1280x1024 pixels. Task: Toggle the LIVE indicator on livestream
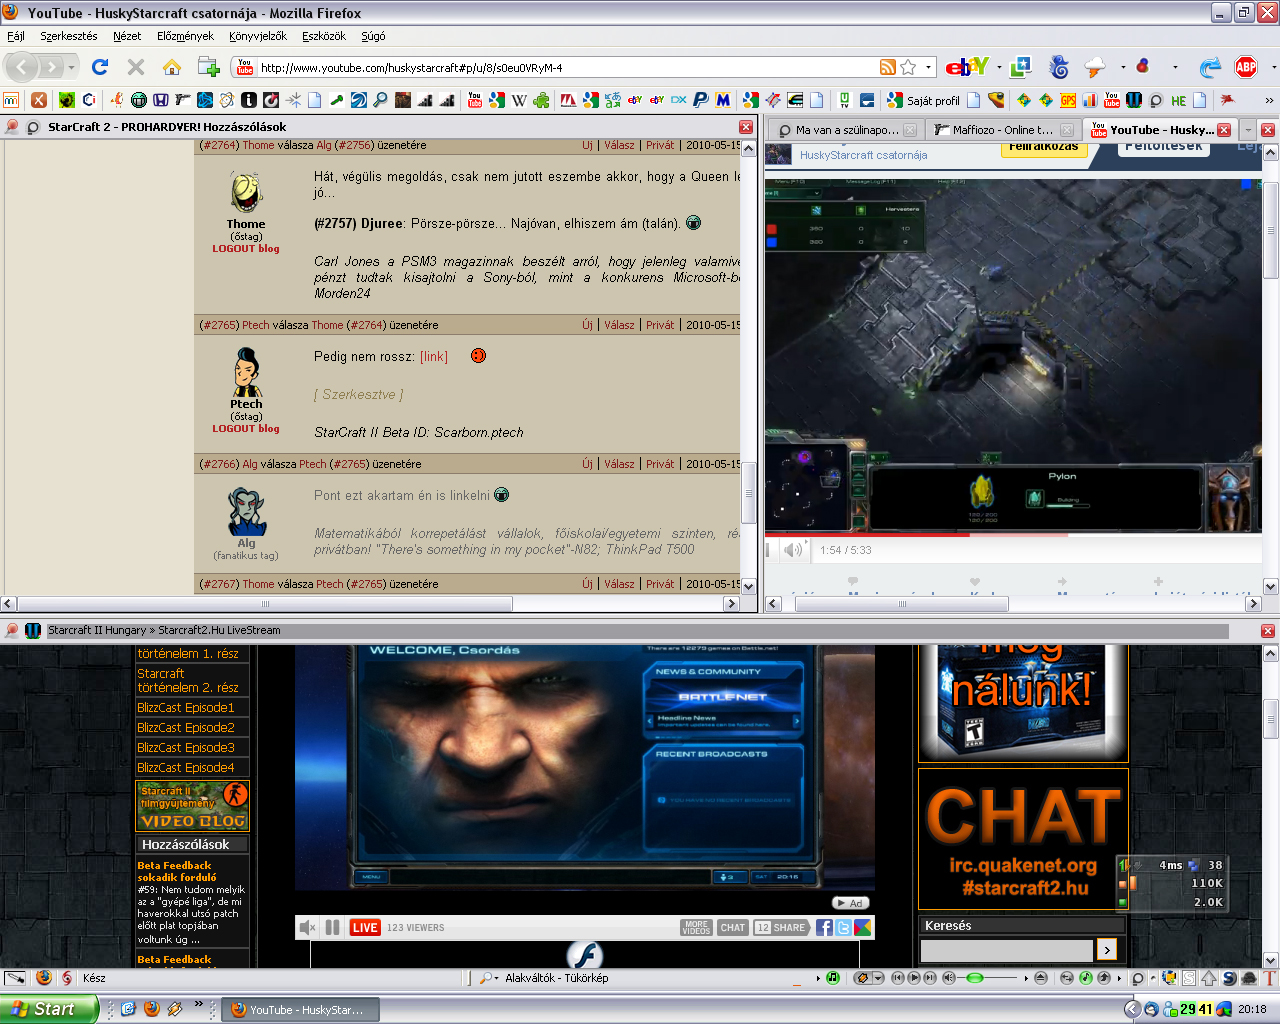click(365, 927)
